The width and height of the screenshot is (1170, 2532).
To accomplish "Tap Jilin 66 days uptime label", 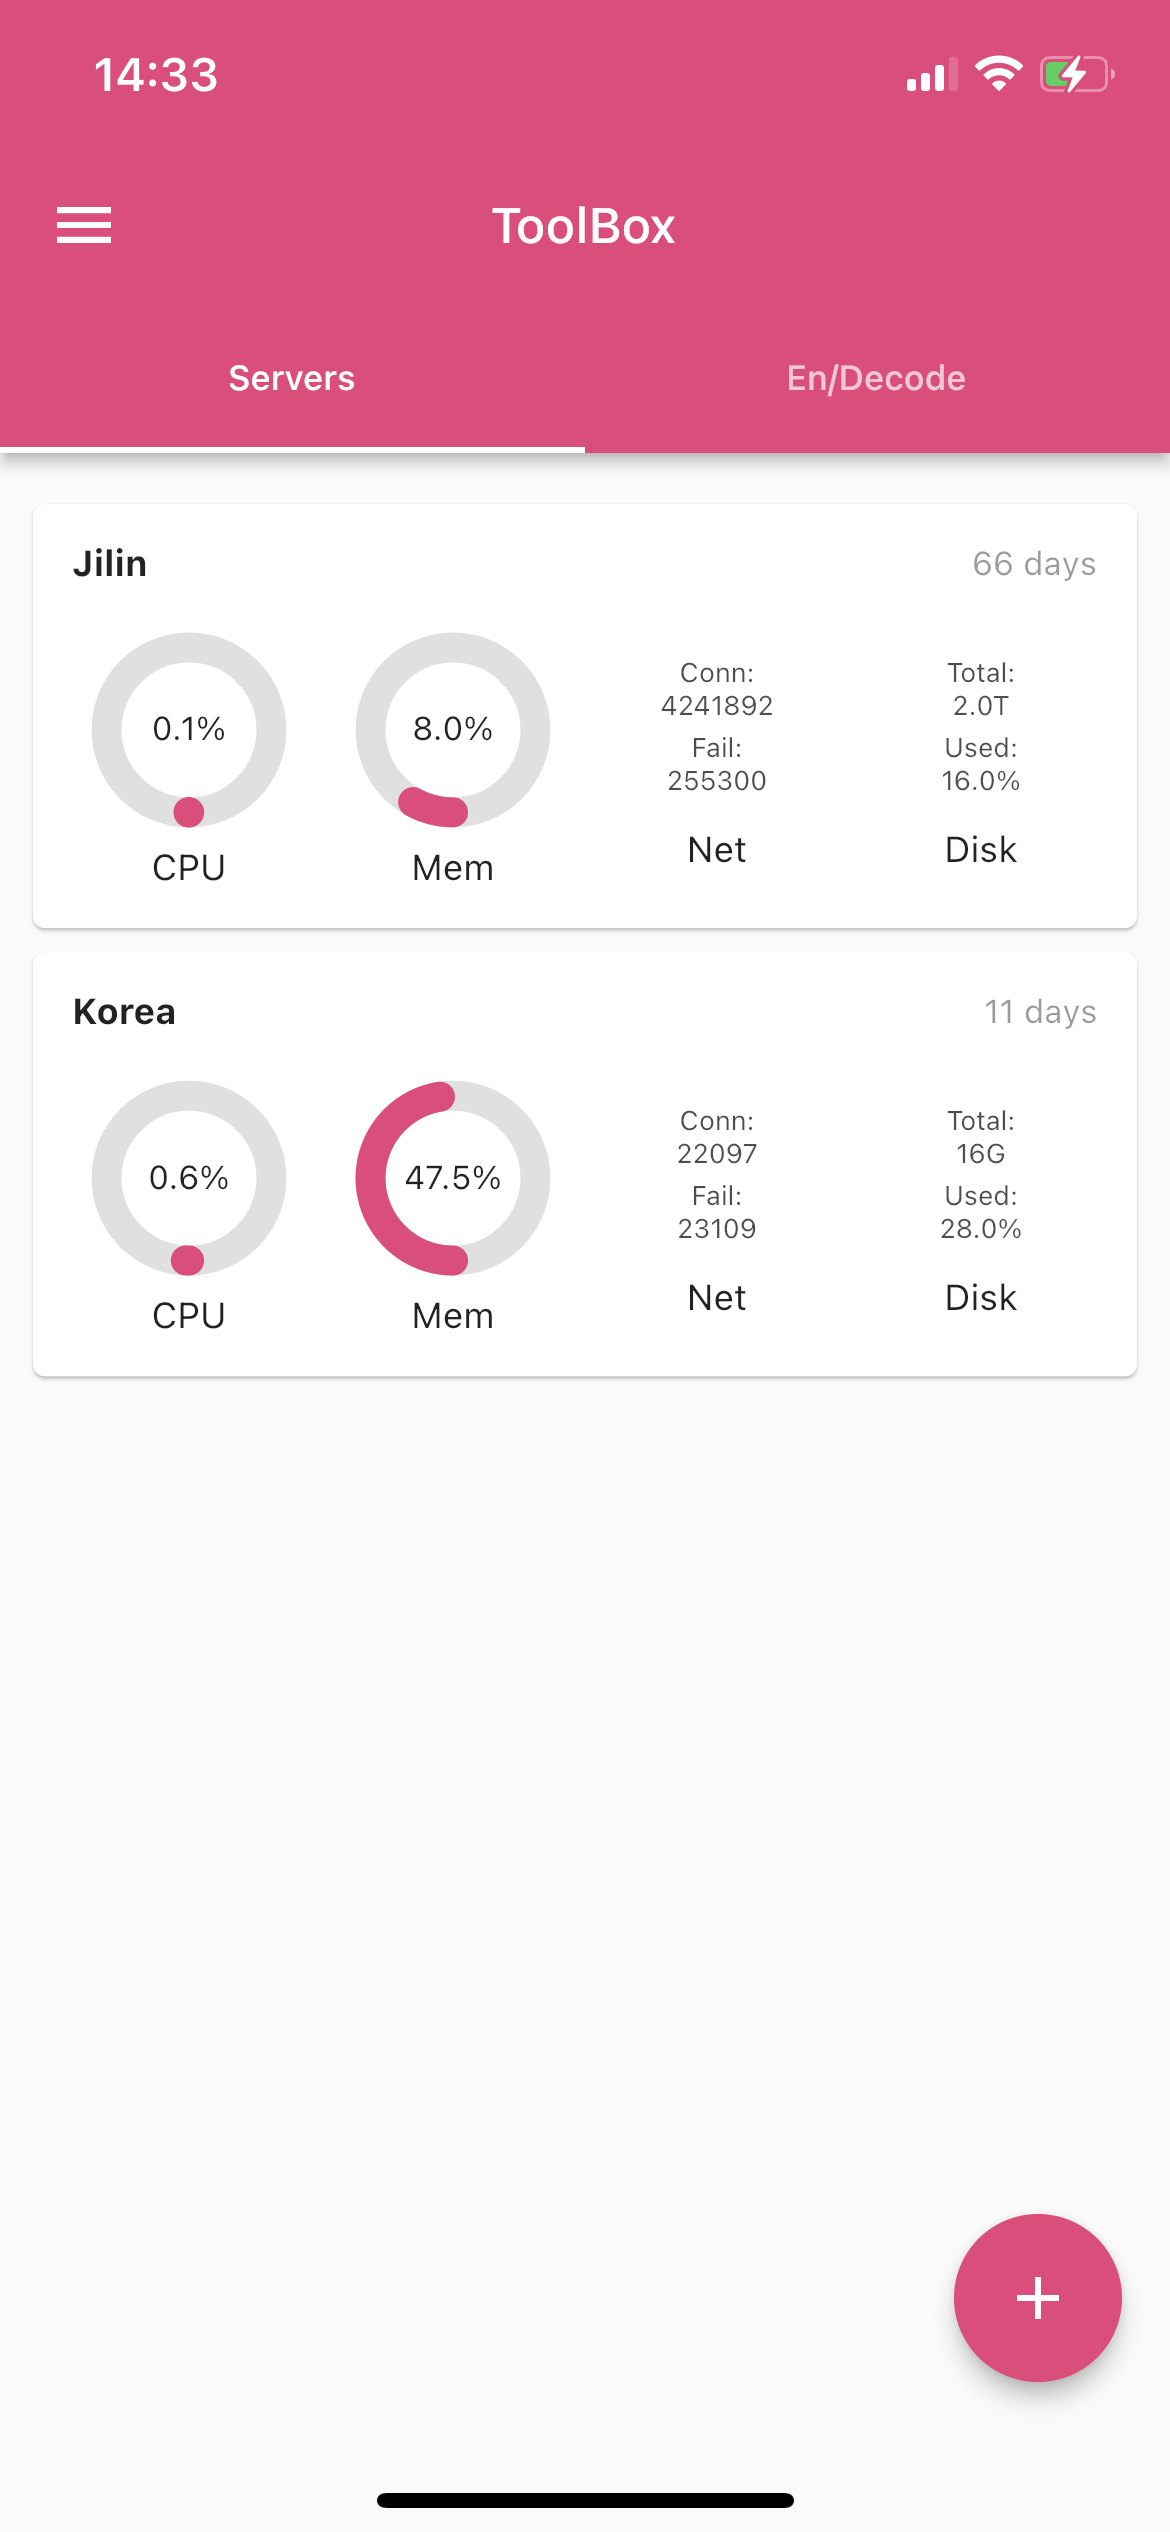I will [1034, 564].
